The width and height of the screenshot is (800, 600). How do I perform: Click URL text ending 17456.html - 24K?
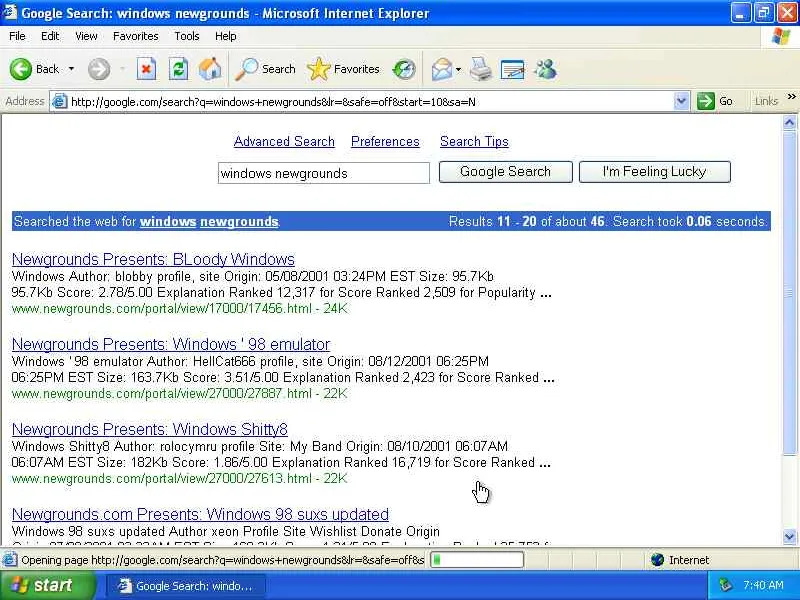pyautogui.click(x=179, y=309)
